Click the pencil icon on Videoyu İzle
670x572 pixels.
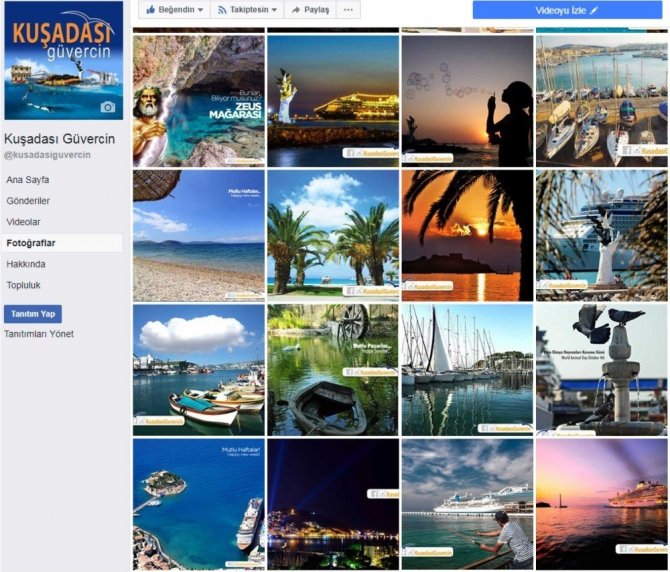(x=594, y=10)
